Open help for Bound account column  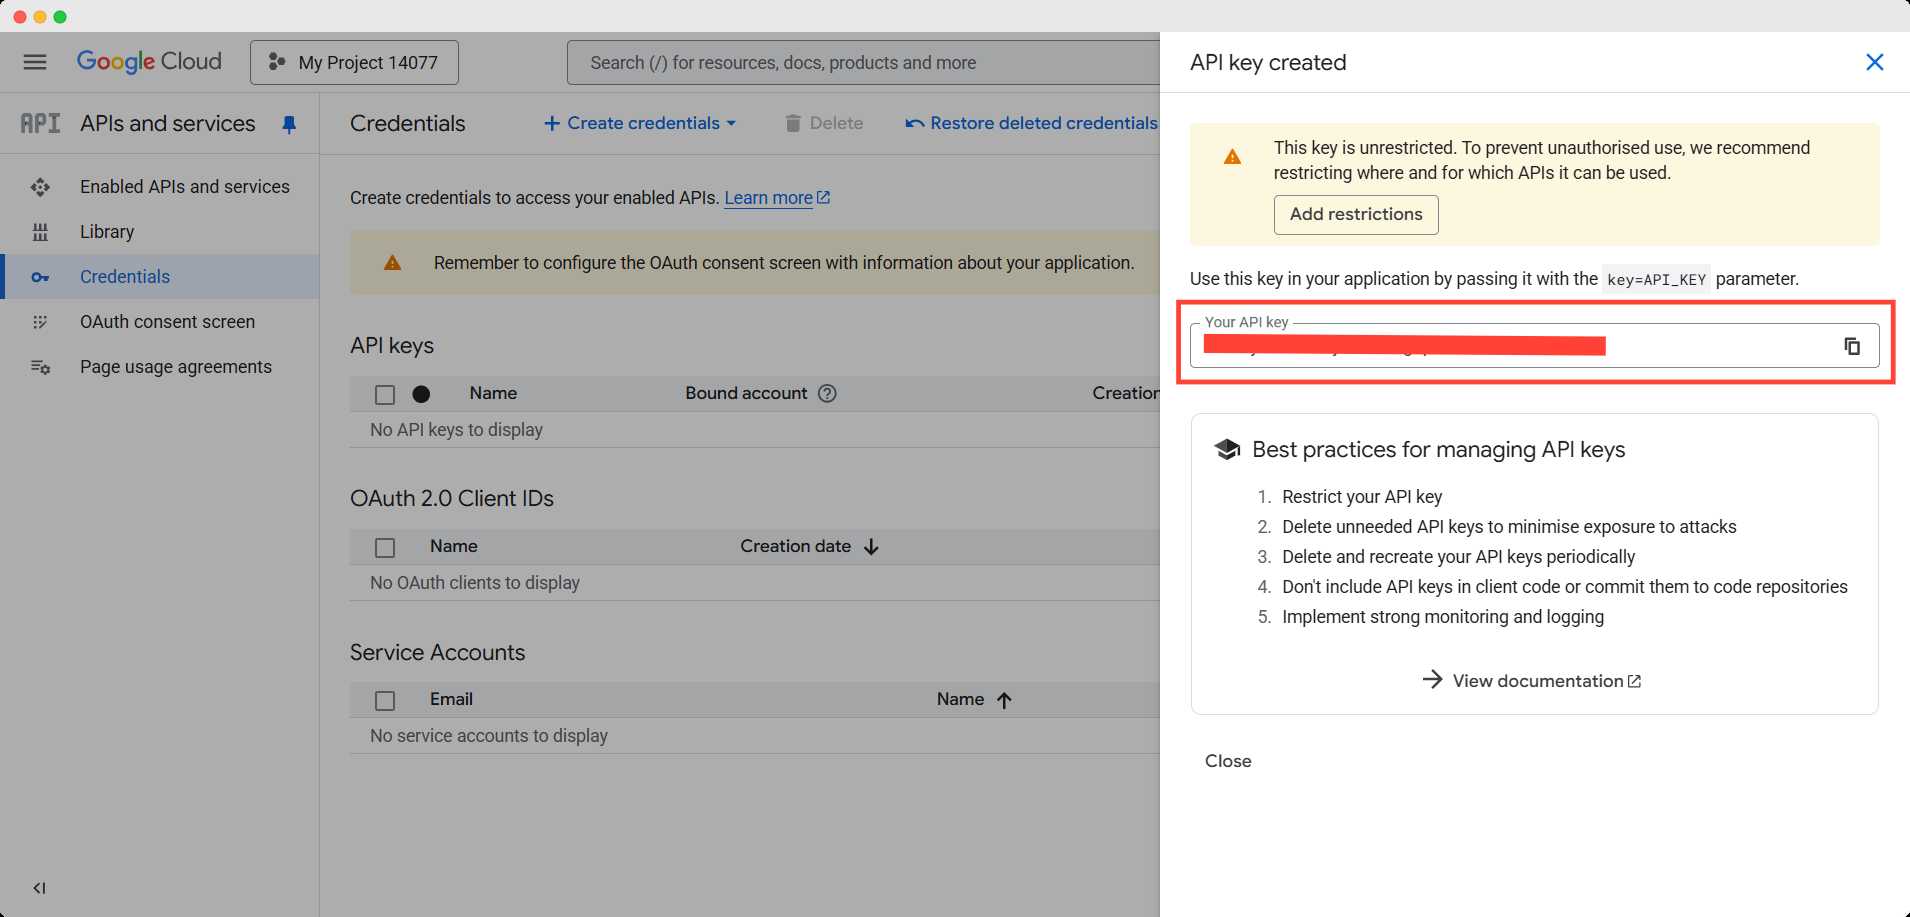click(x=827, y=393)
